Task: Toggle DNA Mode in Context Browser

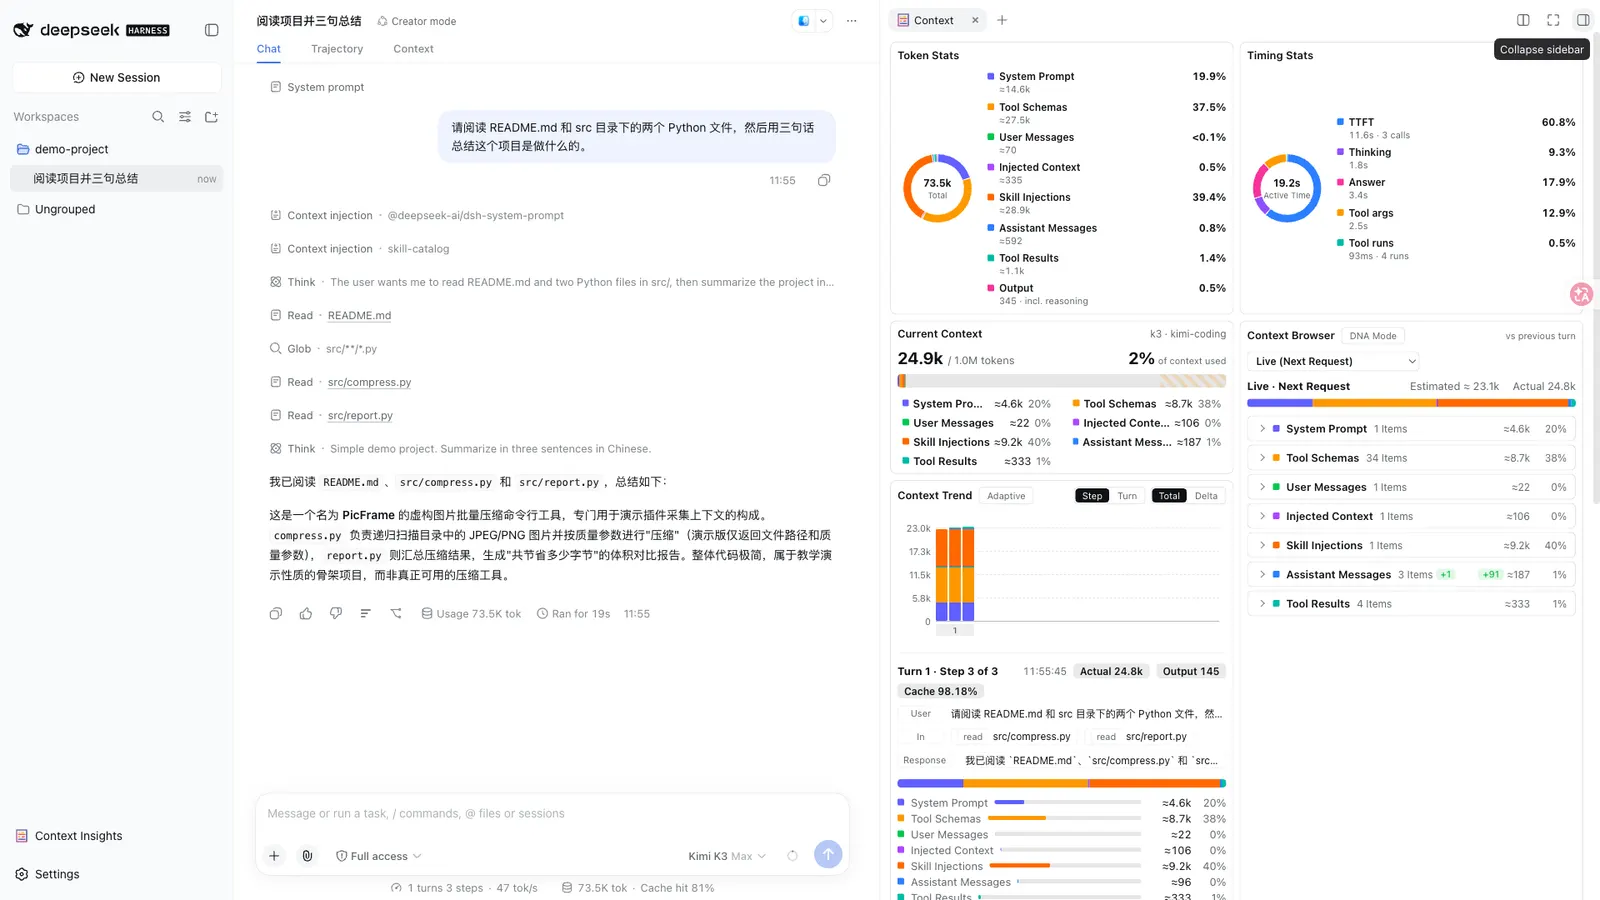Action: coord(1372,336)
